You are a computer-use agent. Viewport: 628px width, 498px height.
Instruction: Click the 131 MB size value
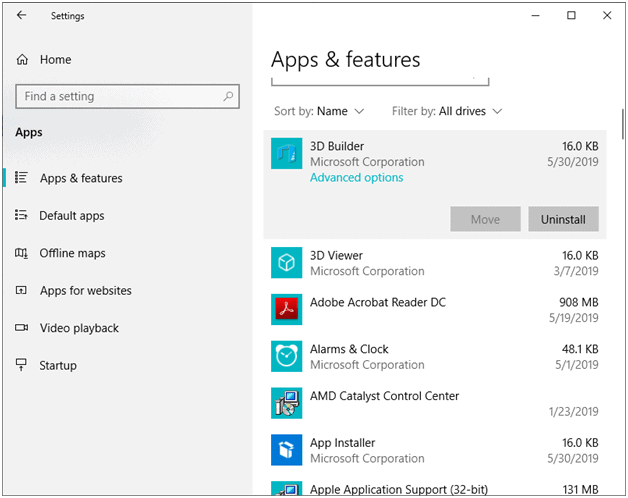point(580,489)
